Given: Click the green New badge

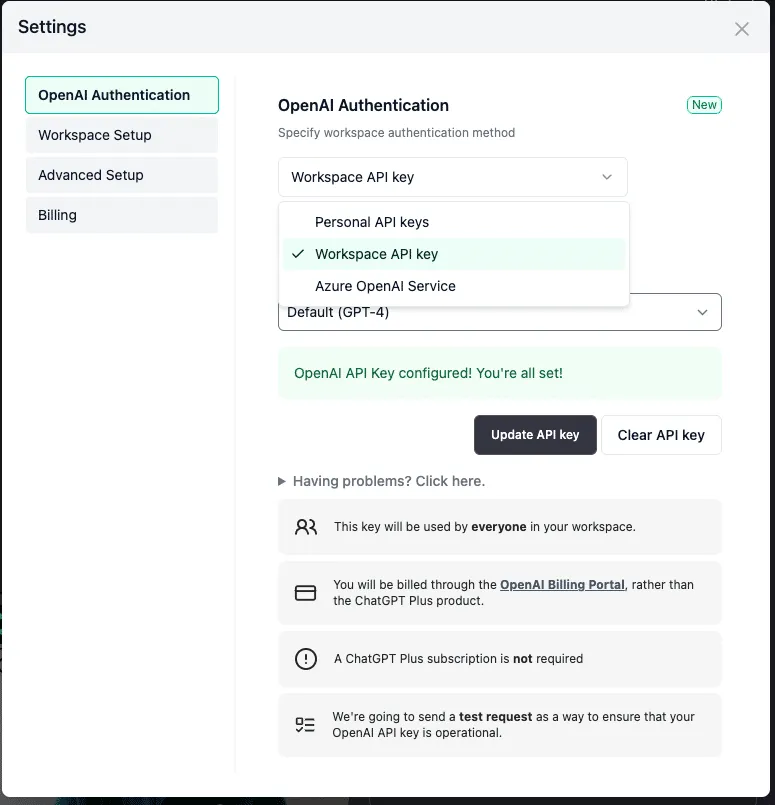Looking at the screenshot, I should (x=704, y=105).
